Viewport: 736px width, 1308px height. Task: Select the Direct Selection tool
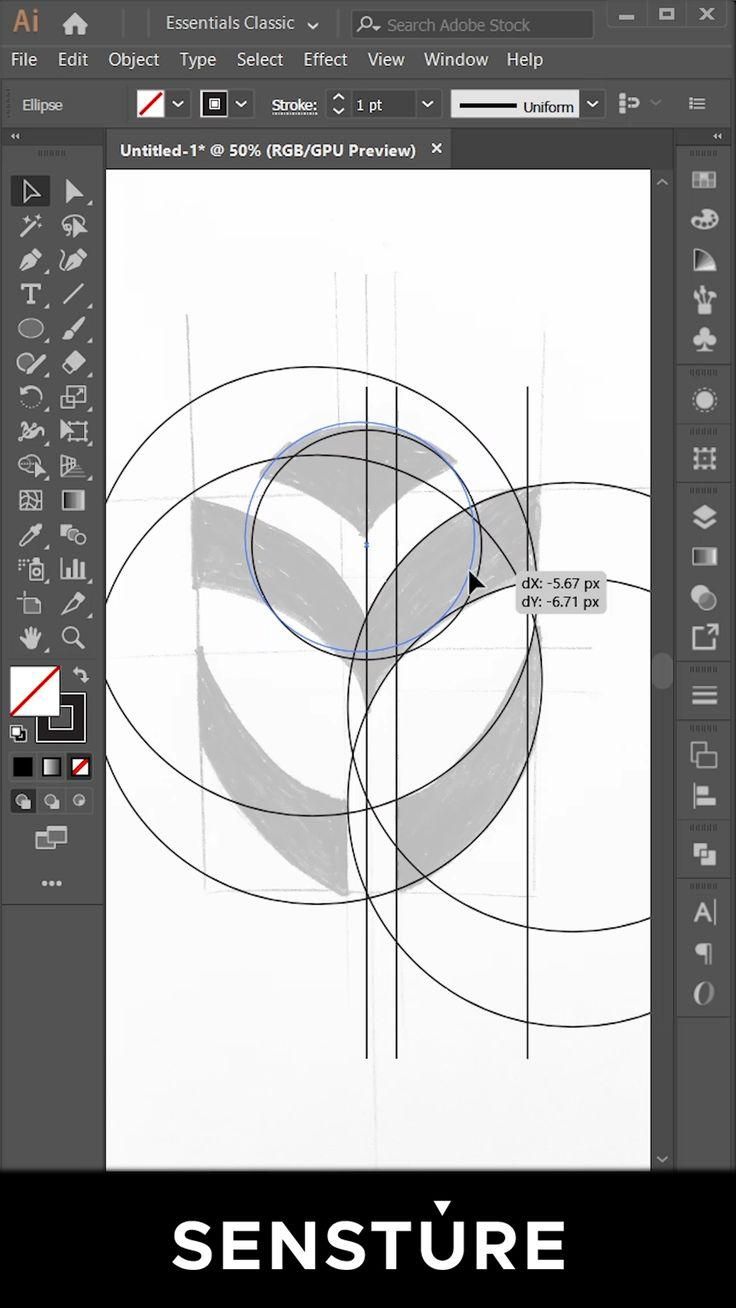tap(74, 191)
